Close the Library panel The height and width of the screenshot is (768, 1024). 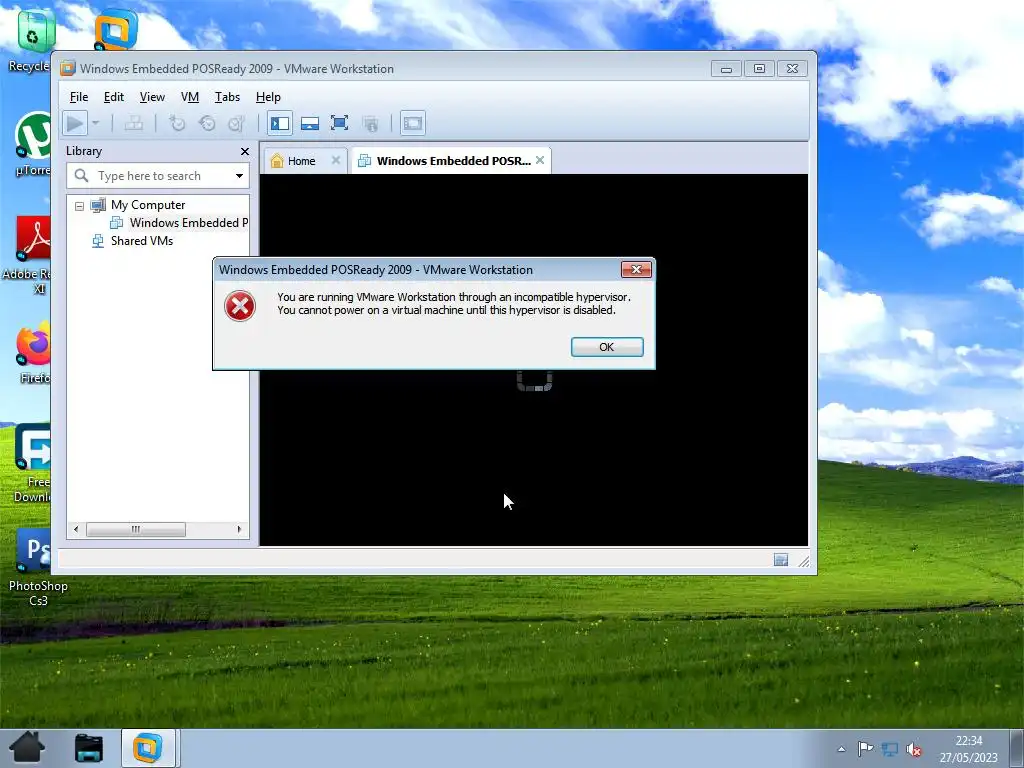[x=245, y=152]
